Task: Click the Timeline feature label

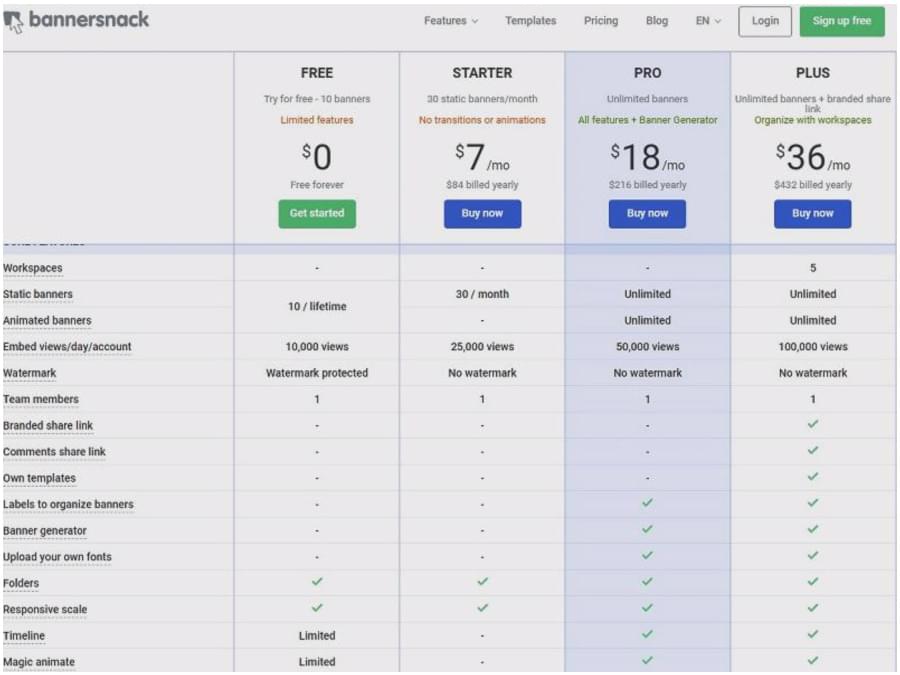Action: tap(24, 636)
